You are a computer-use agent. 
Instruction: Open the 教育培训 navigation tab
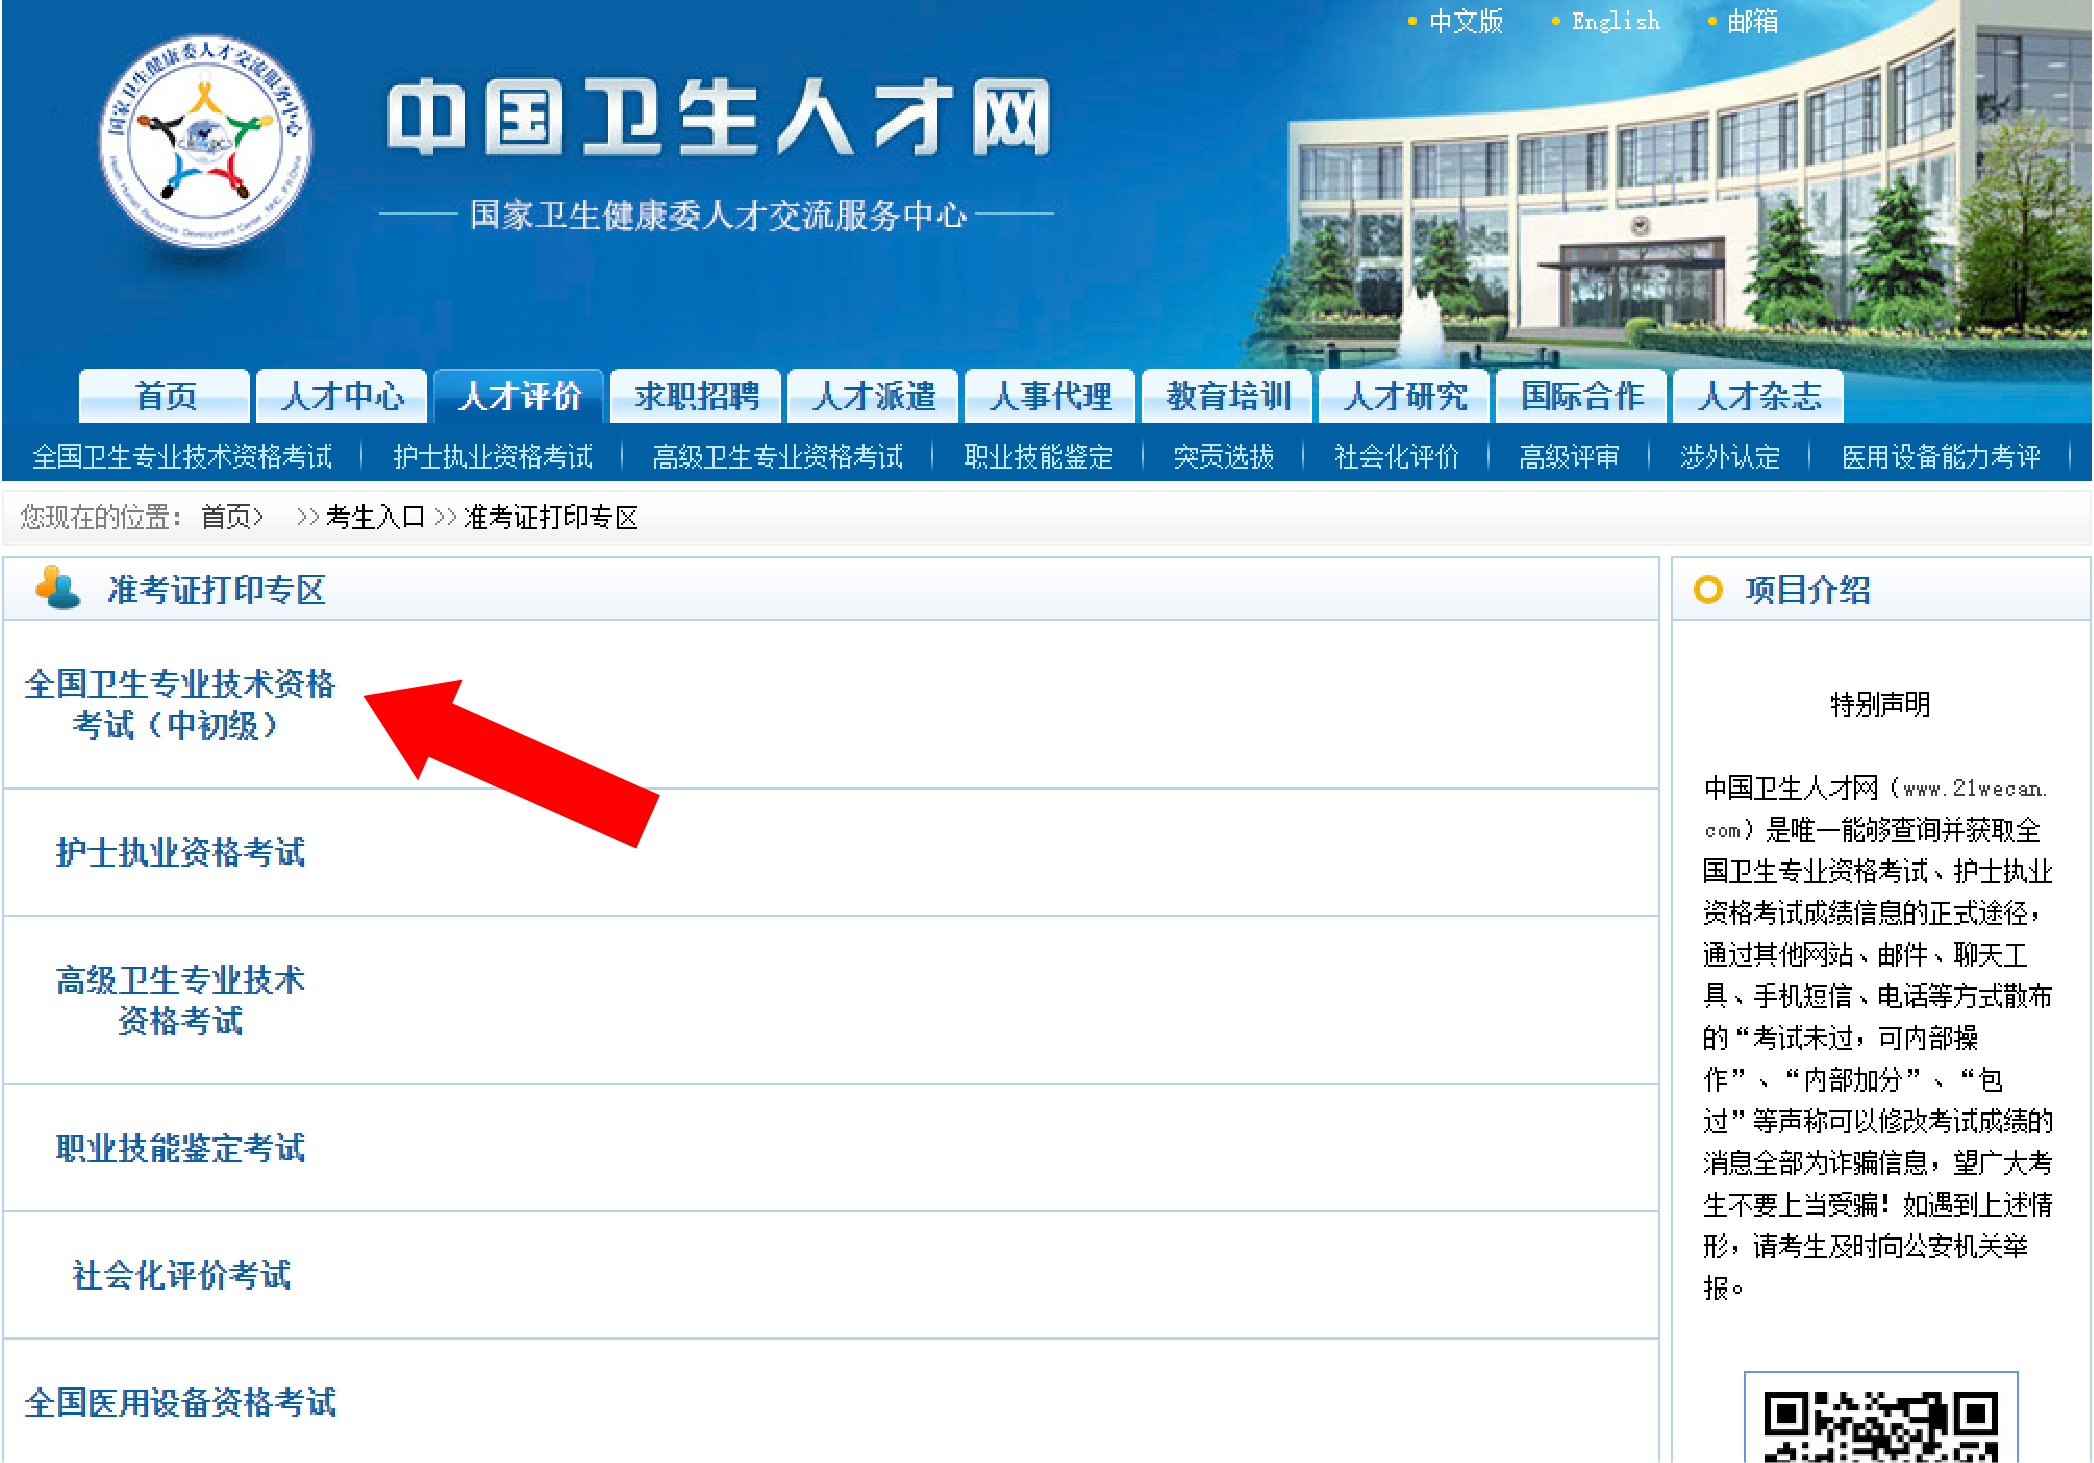[1228, 396]
